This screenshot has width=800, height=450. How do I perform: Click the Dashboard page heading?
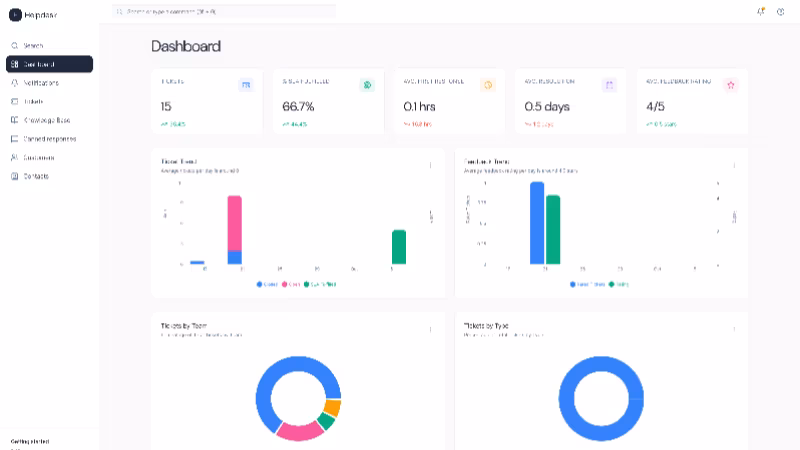coord(186,46)
